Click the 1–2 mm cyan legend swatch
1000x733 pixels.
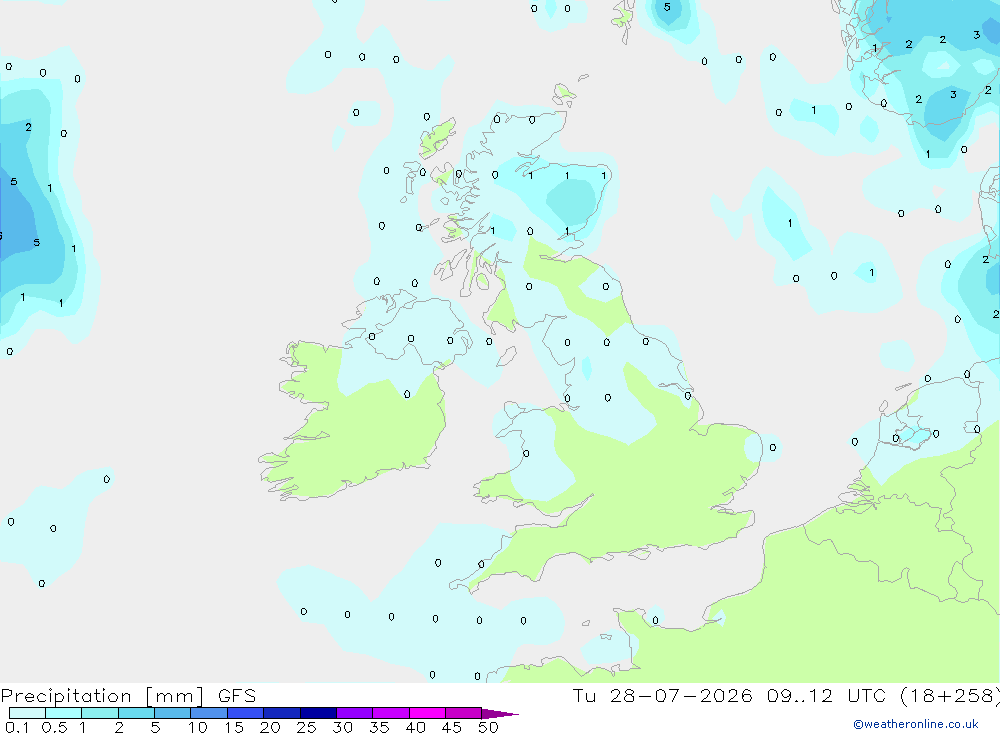pos(100,713)
